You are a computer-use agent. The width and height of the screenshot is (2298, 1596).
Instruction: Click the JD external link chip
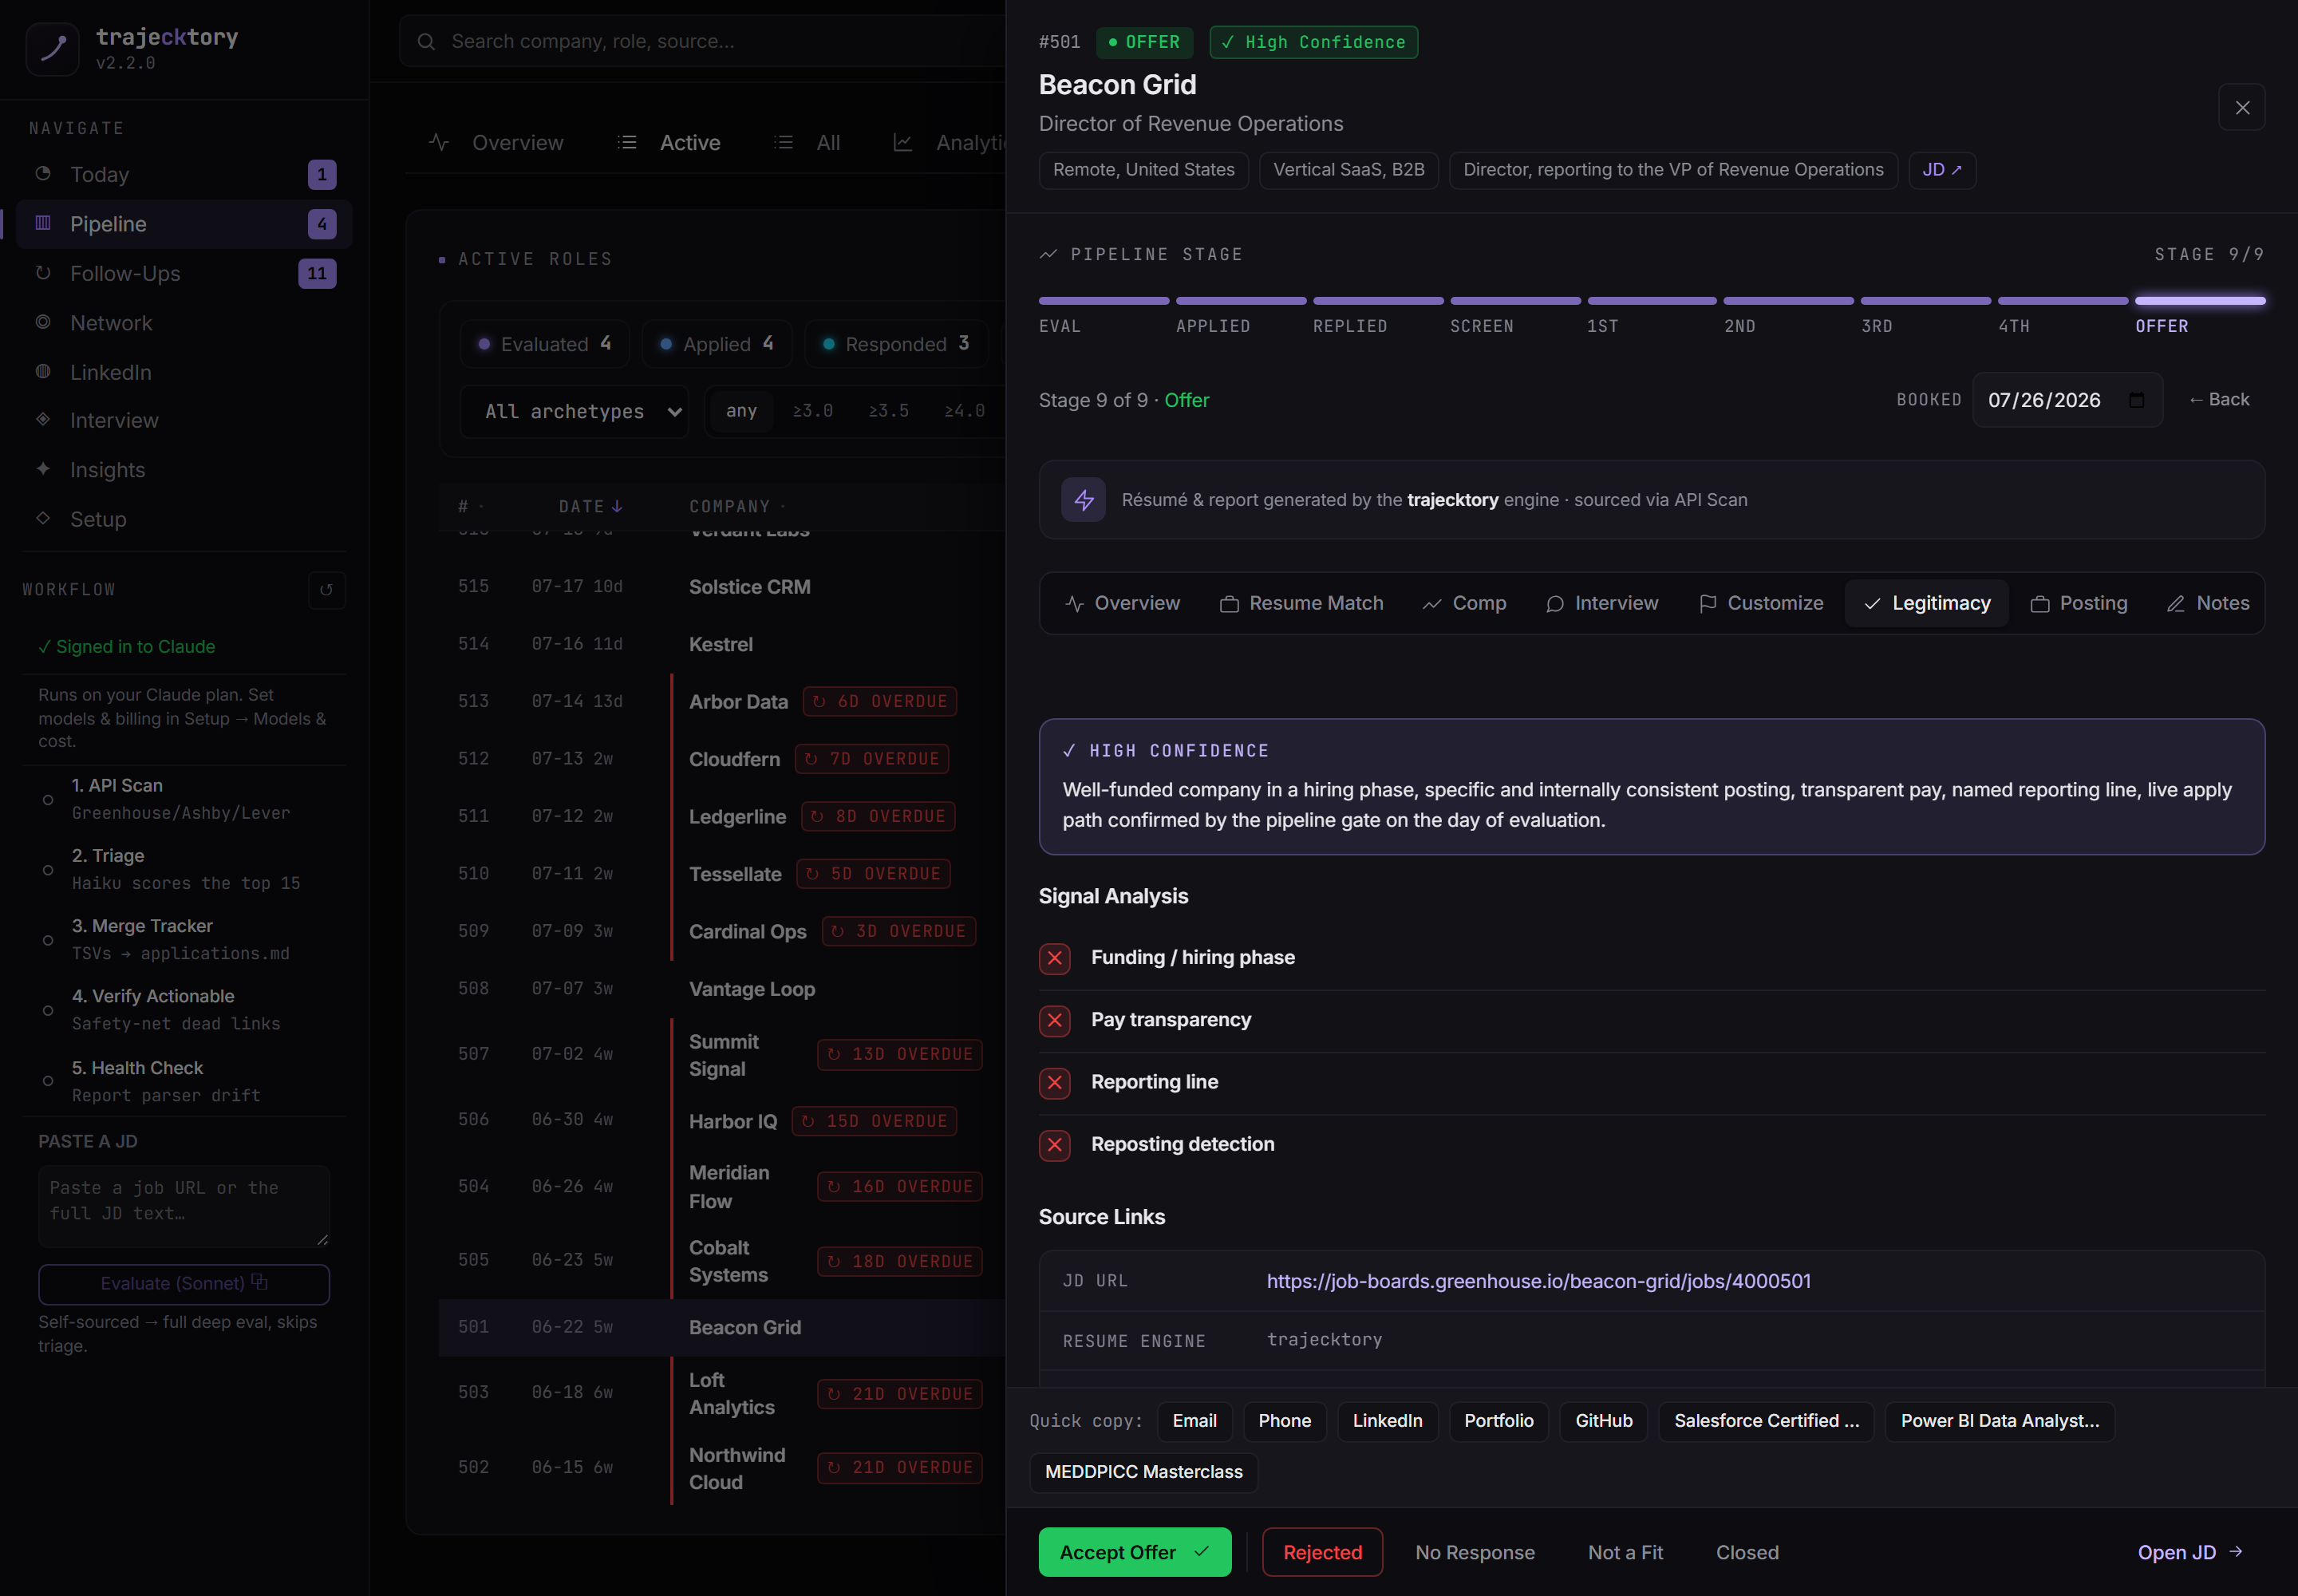click(x=1942, y=170)
